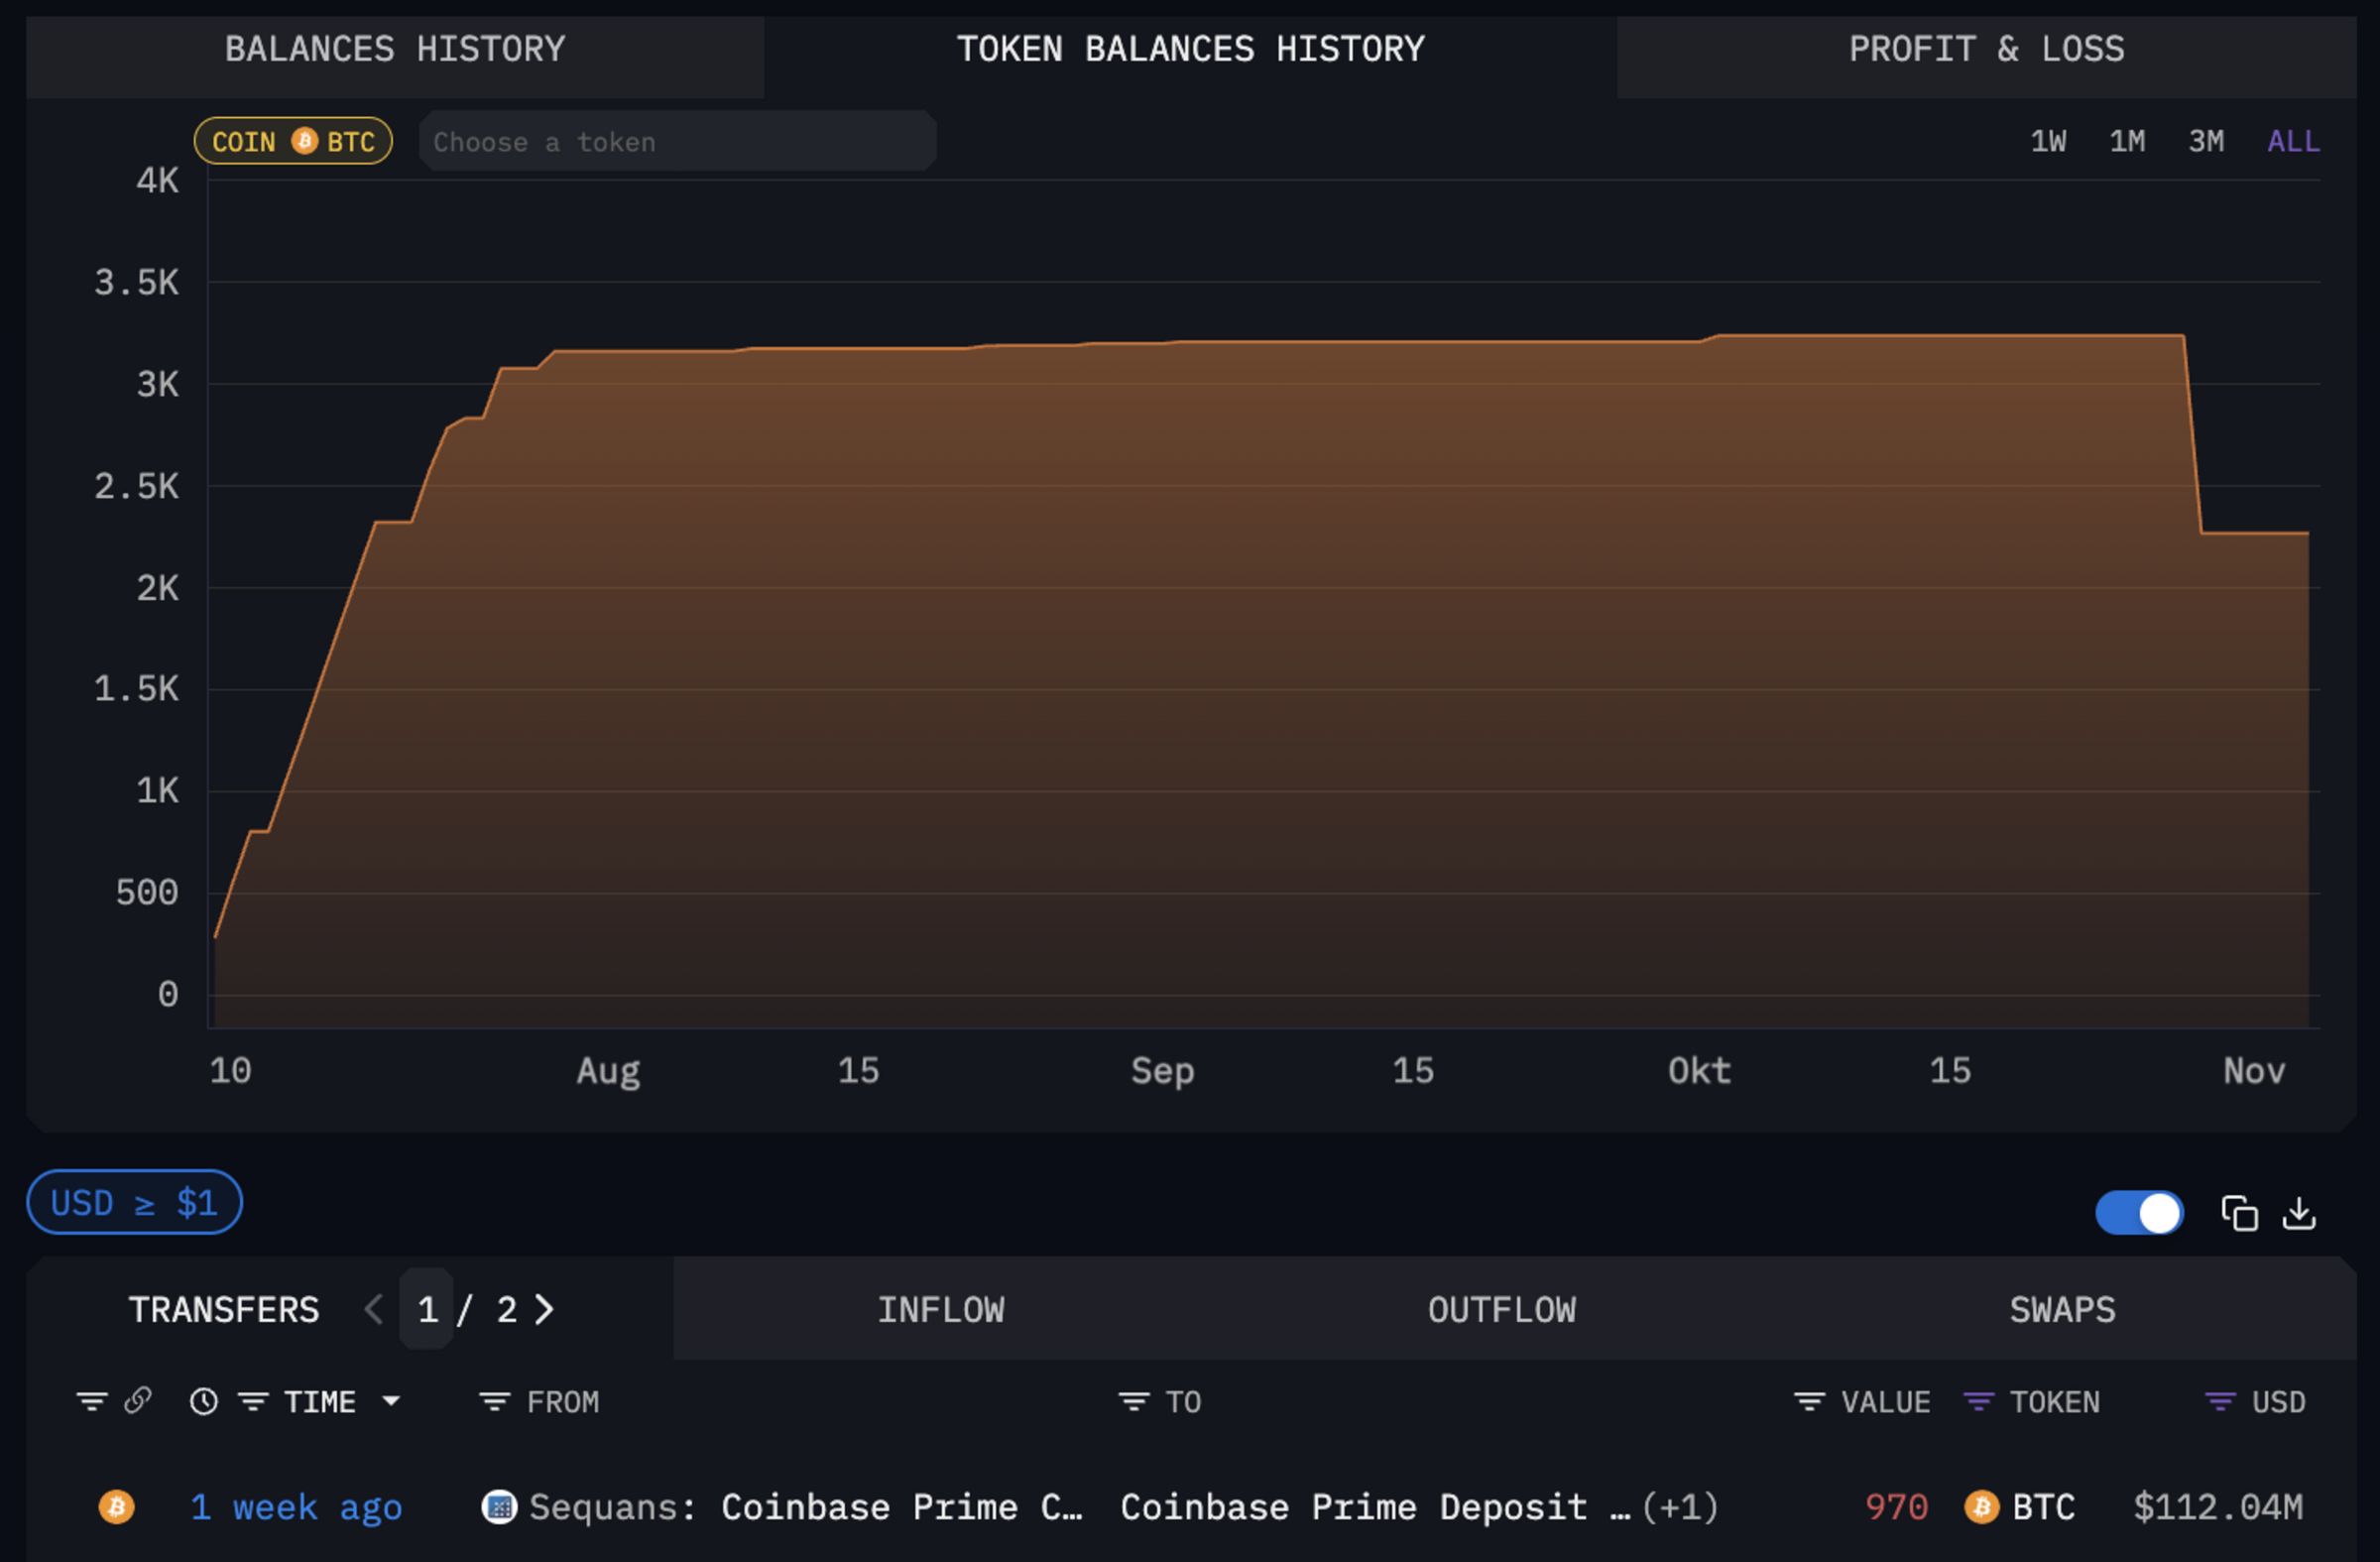Open the VALUE column filter

1810,1401
